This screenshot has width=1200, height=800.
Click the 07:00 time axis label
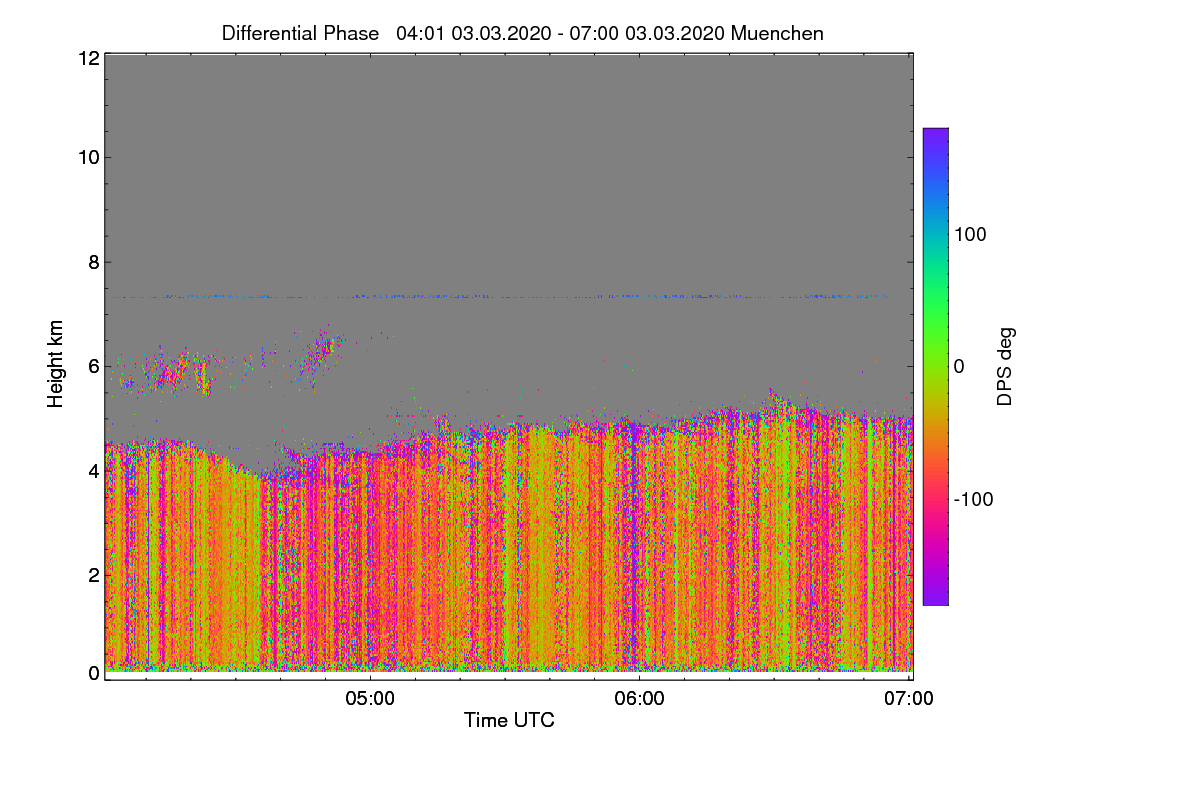909,699
